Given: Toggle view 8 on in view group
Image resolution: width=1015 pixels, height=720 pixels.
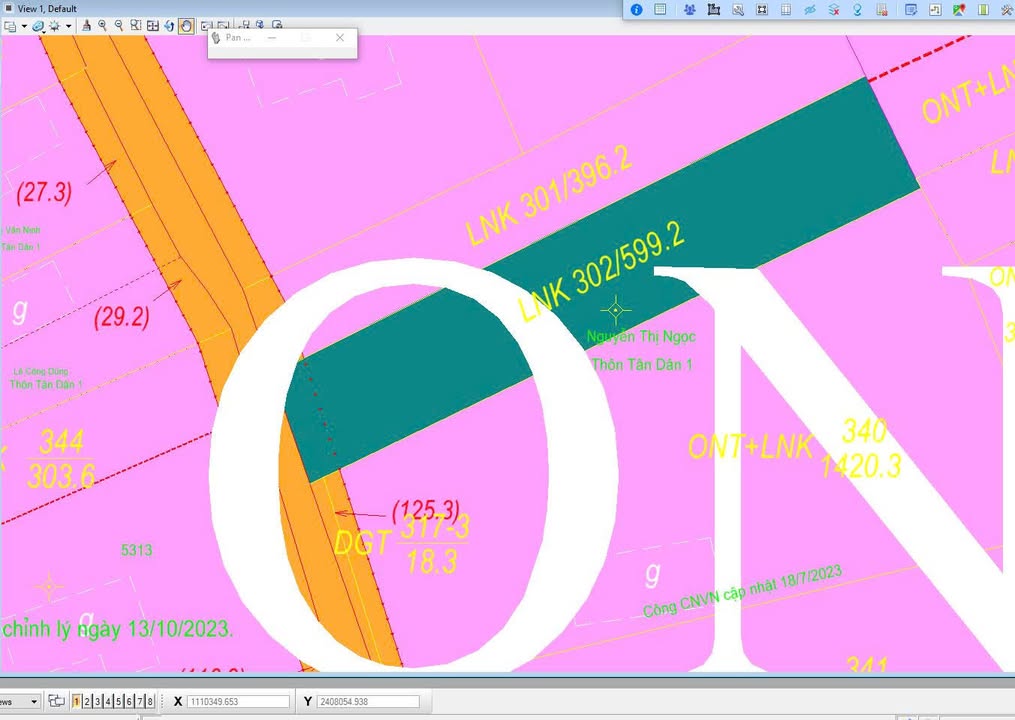Looking at the screenshot, I should [x=150, y=702].
